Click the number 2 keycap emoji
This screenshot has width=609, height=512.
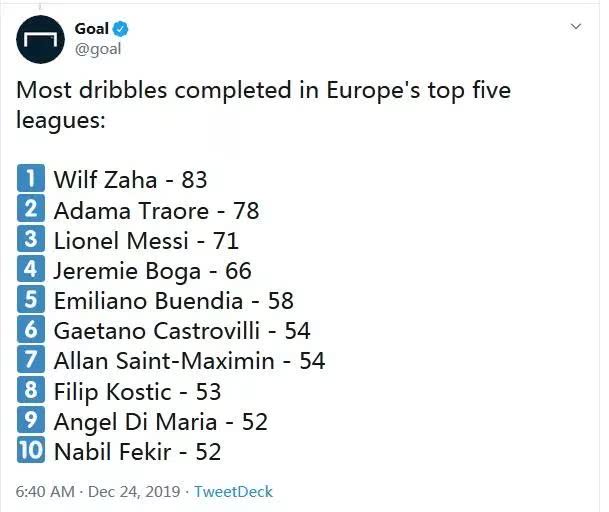click(31, 209)
